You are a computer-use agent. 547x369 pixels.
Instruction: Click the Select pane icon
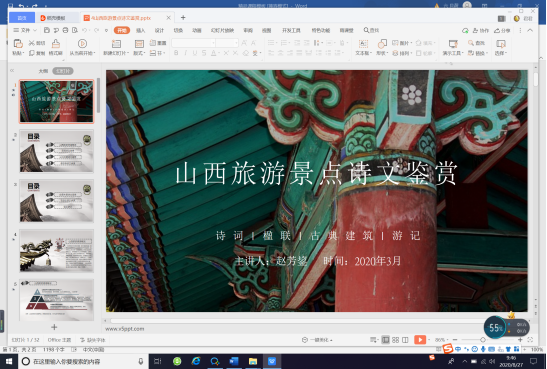click(501, 44)
